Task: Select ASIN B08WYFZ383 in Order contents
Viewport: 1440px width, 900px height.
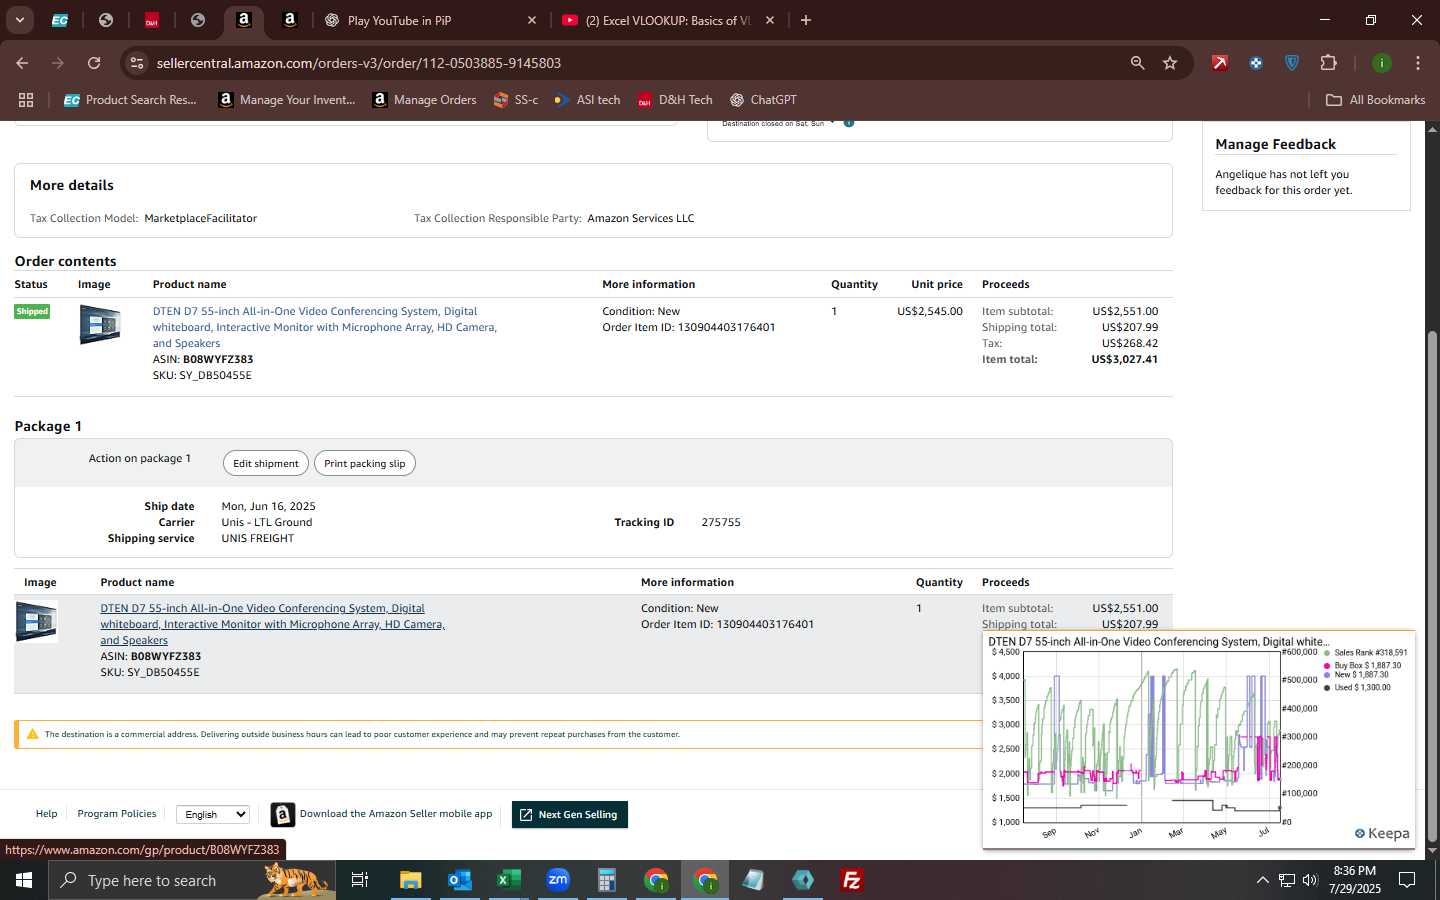Action: [218, 359]
